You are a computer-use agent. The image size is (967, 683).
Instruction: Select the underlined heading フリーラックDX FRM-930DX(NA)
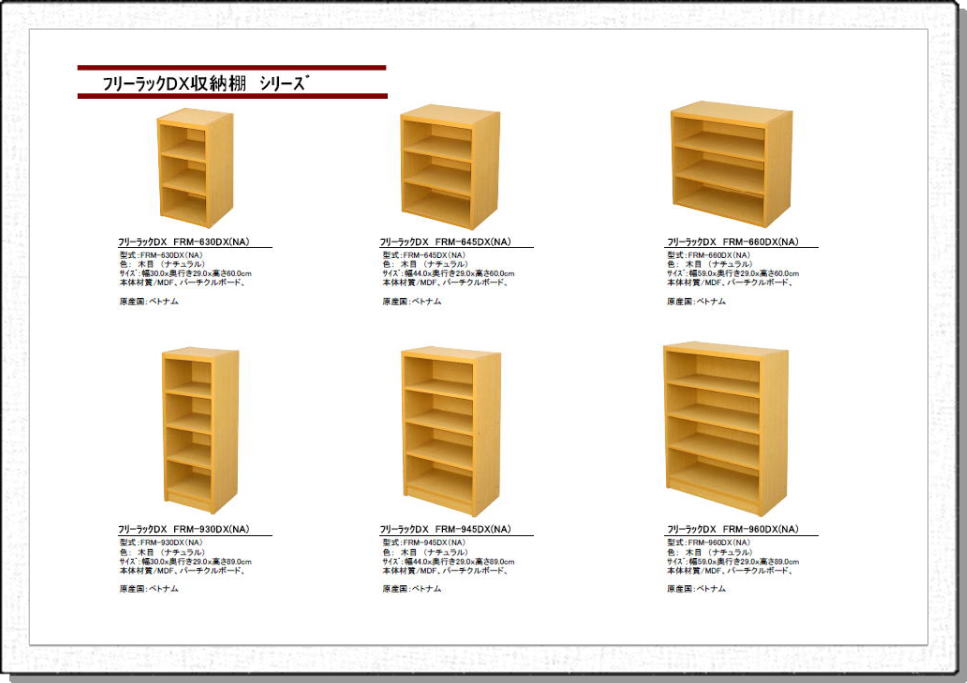(183, 529)
